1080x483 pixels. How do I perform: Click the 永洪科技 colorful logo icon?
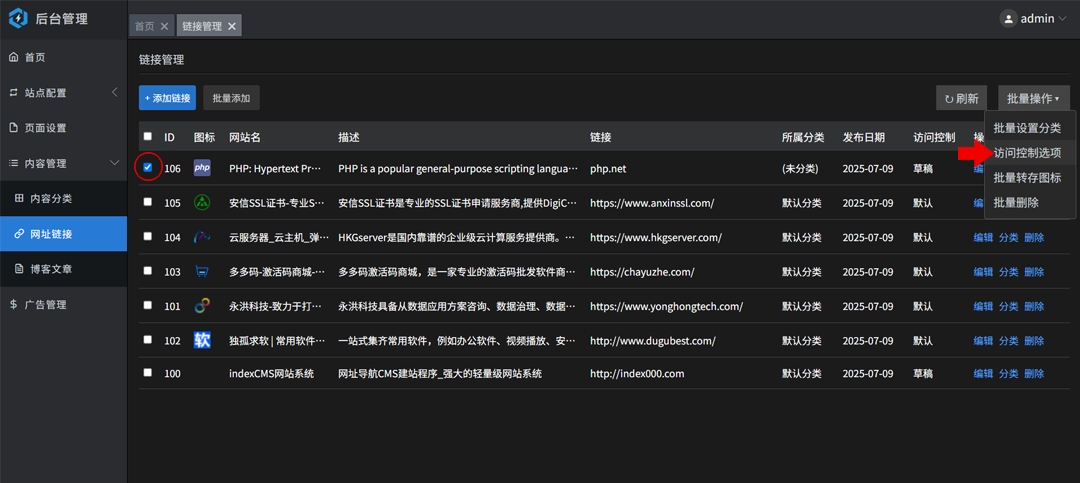(202, 306)
